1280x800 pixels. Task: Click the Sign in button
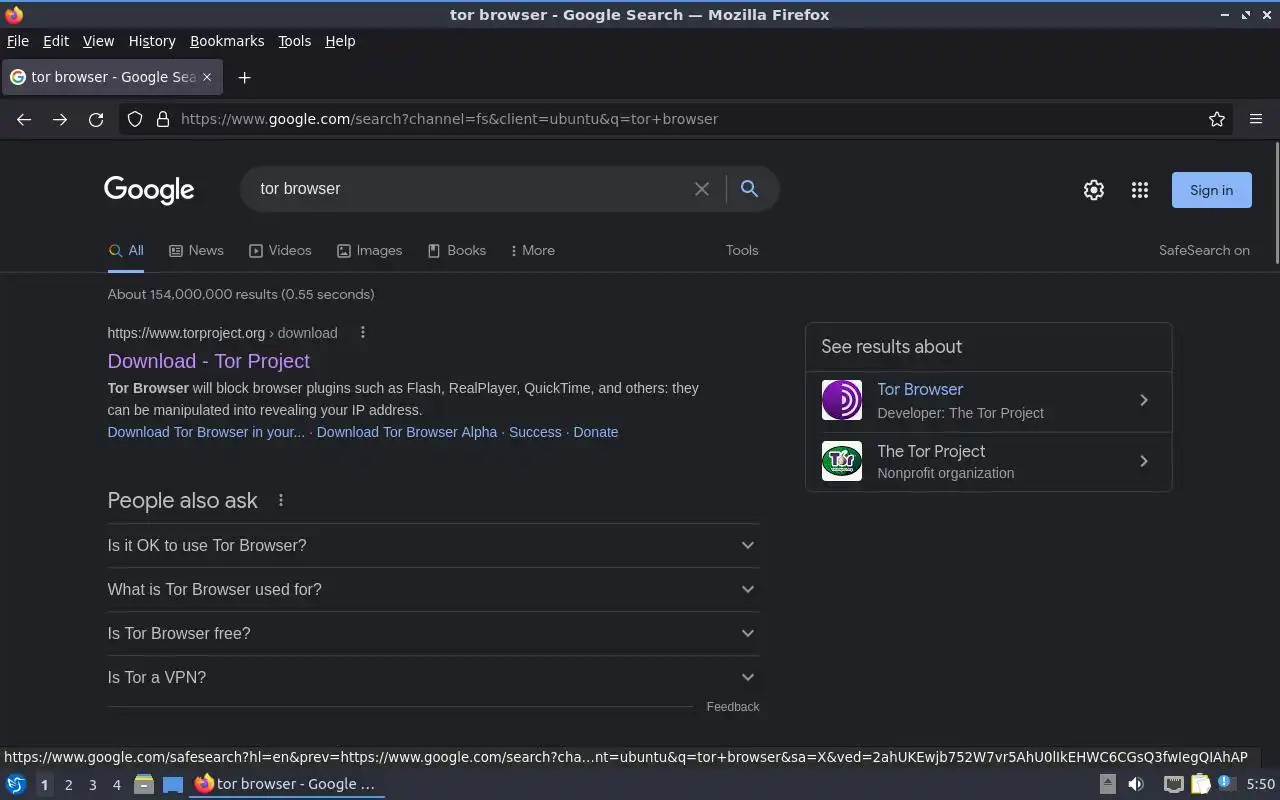1212,190
